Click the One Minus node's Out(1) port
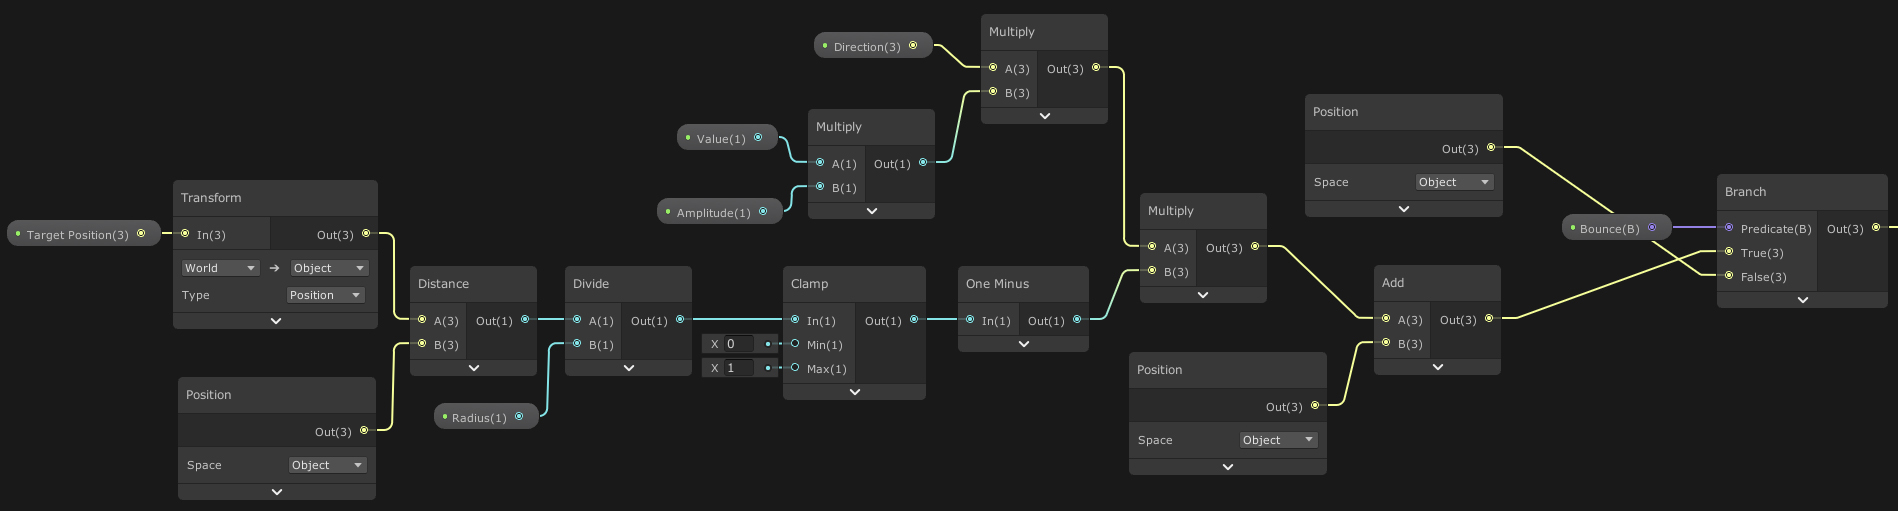 click(x=1077, y=320)
